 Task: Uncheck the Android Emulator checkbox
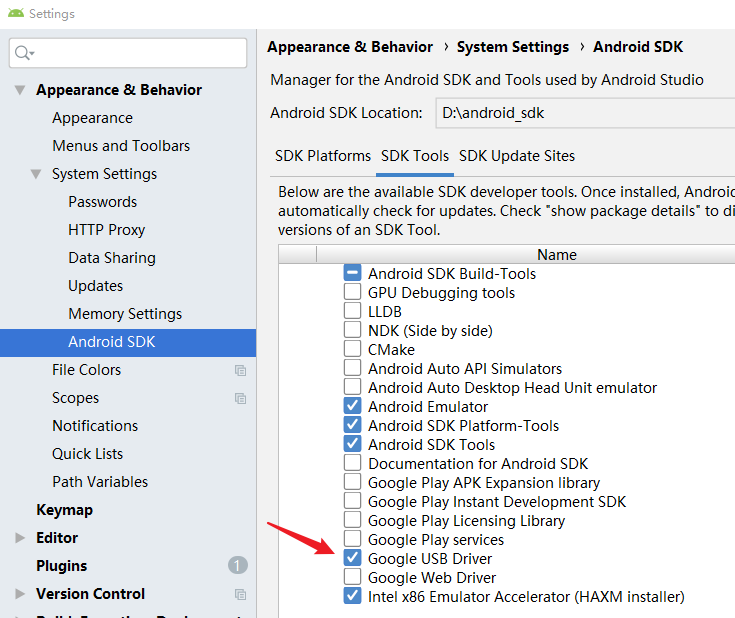pyautogui.click(x=352, y=406)
